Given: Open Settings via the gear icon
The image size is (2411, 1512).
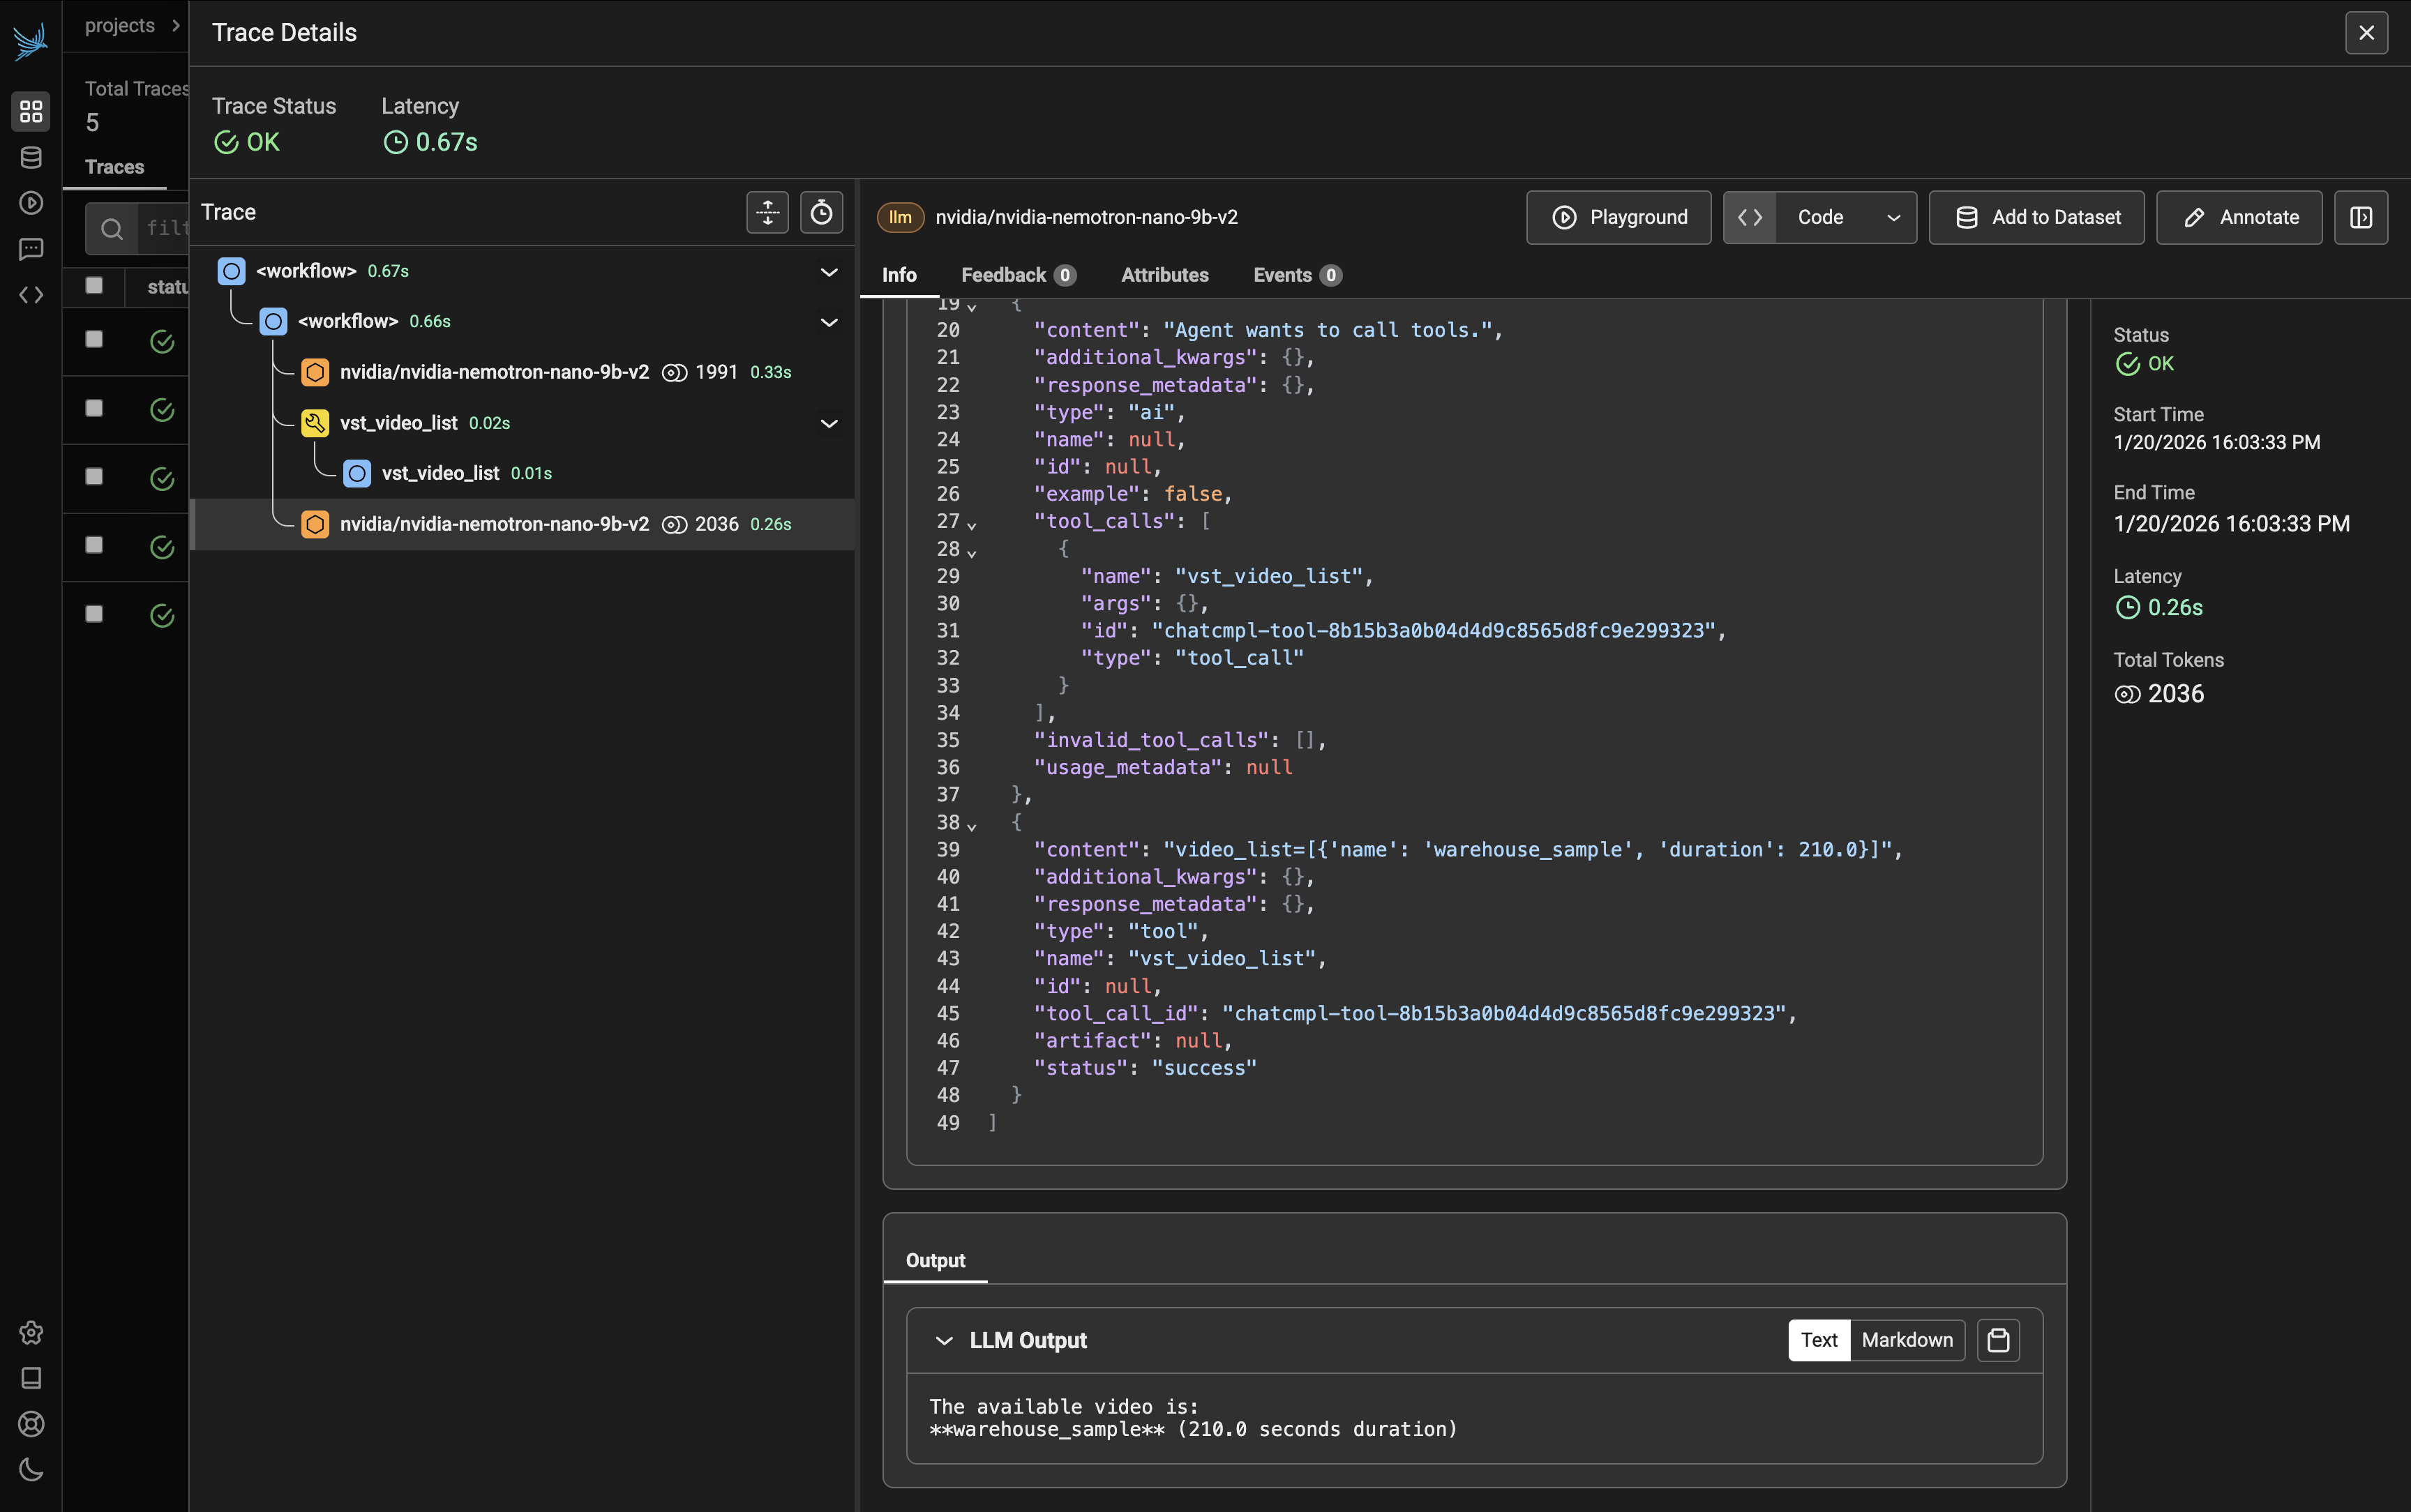Looking at the screenshot, I should click(31, 1332).
